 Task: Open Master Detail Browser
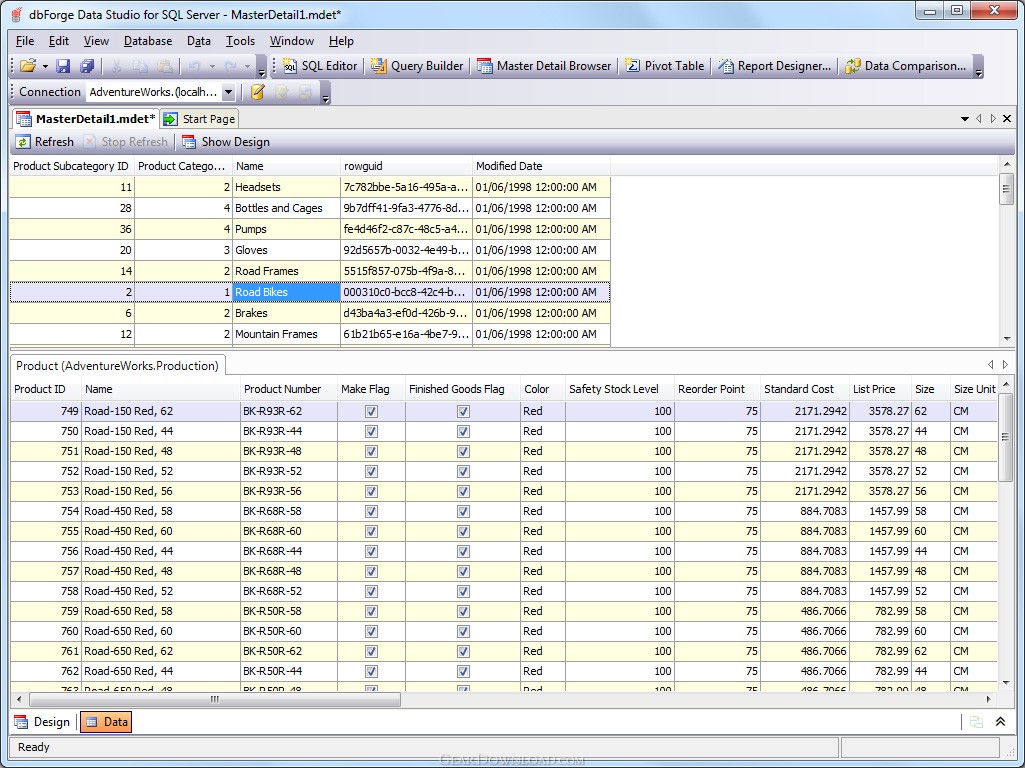[544, 66]
